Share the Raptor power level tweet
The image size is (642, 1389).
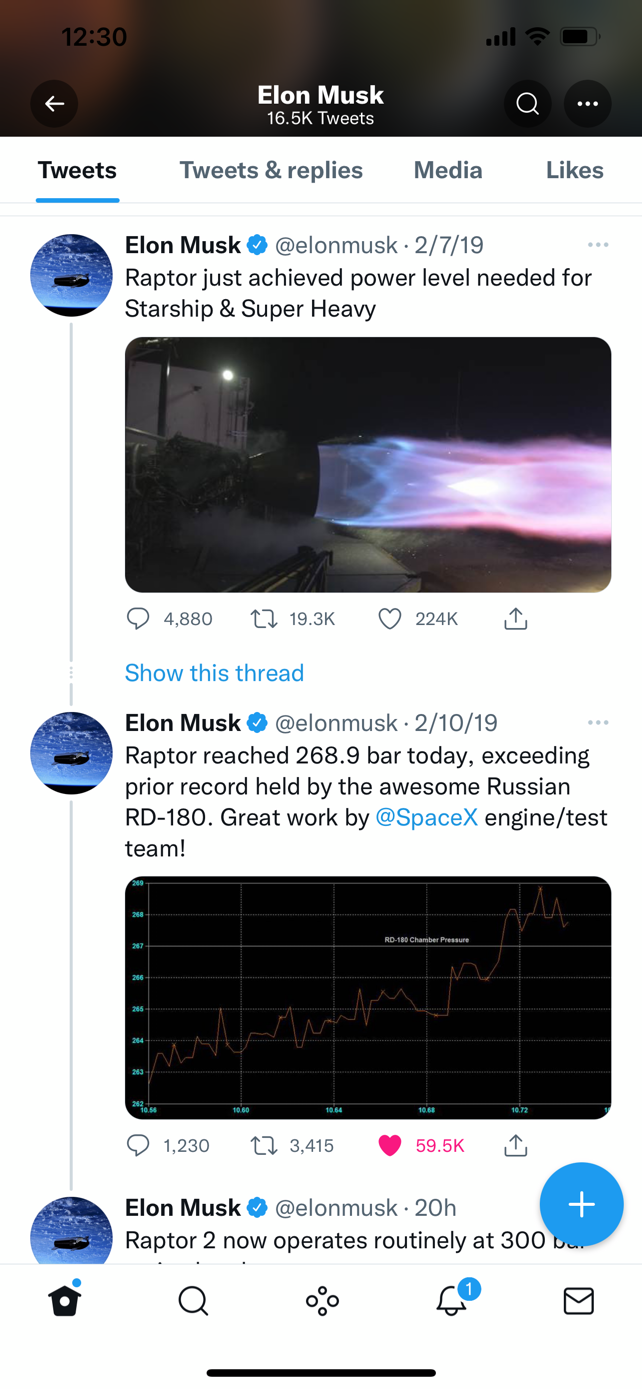coord(515,619)
